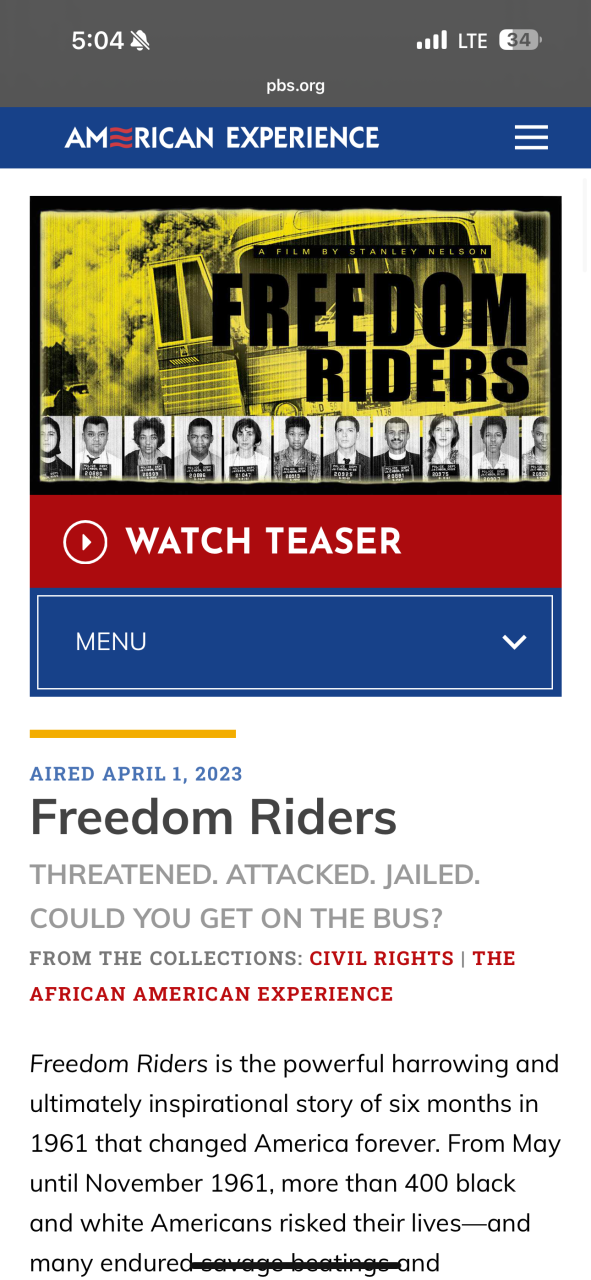This screenshot has width=591, height=1280.
Task: Tap the LTE network indicator
Action: point(472,40)
